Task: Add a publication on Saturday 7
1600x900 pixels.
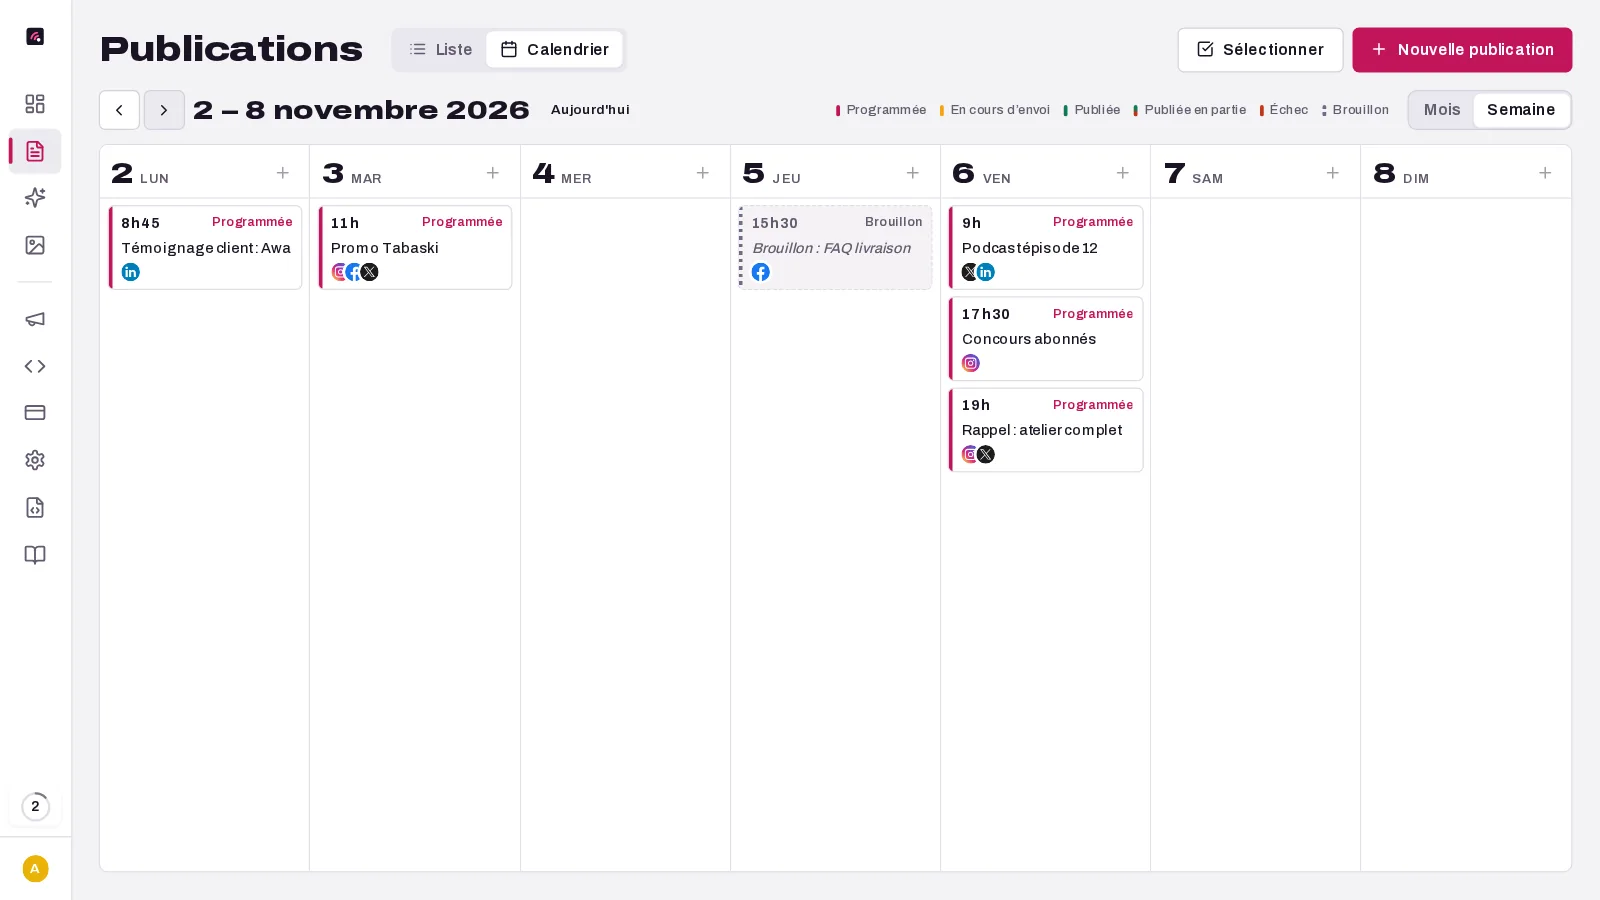Action: pyautogui.click(x=1333, y=173)
